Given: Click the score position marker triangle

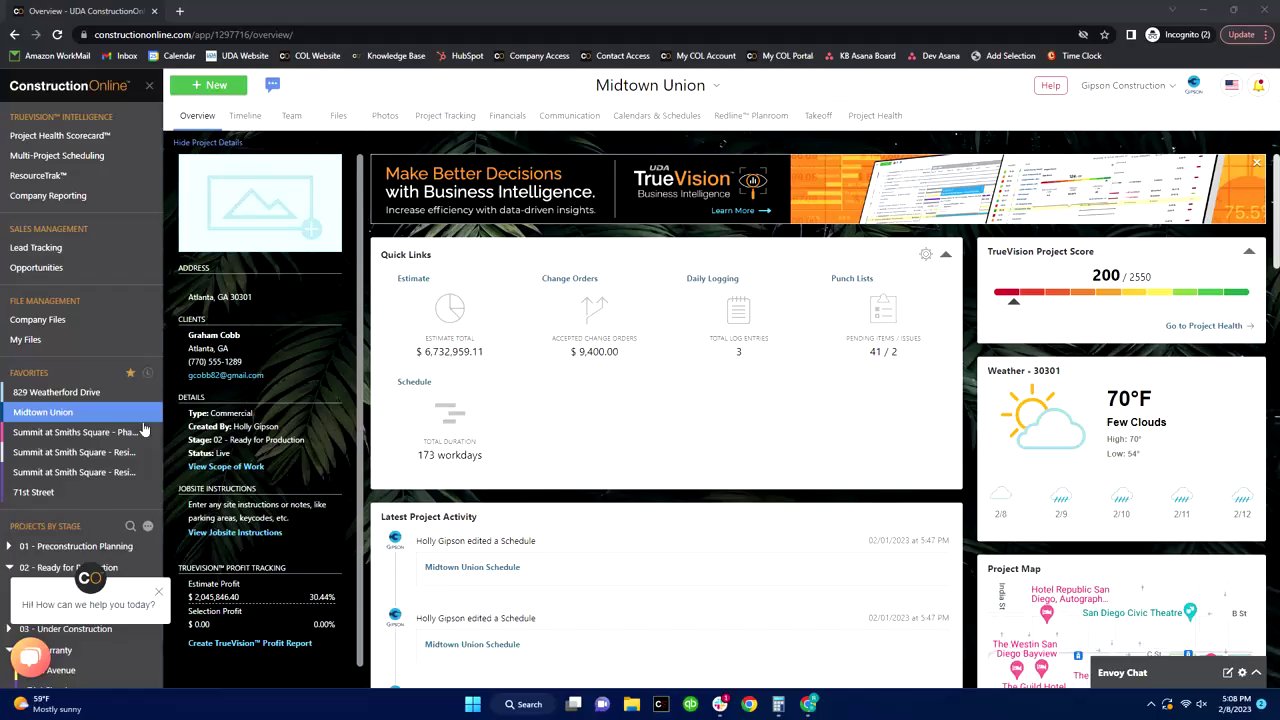Looking at the screenshot, I should [x=1013, y=302].
